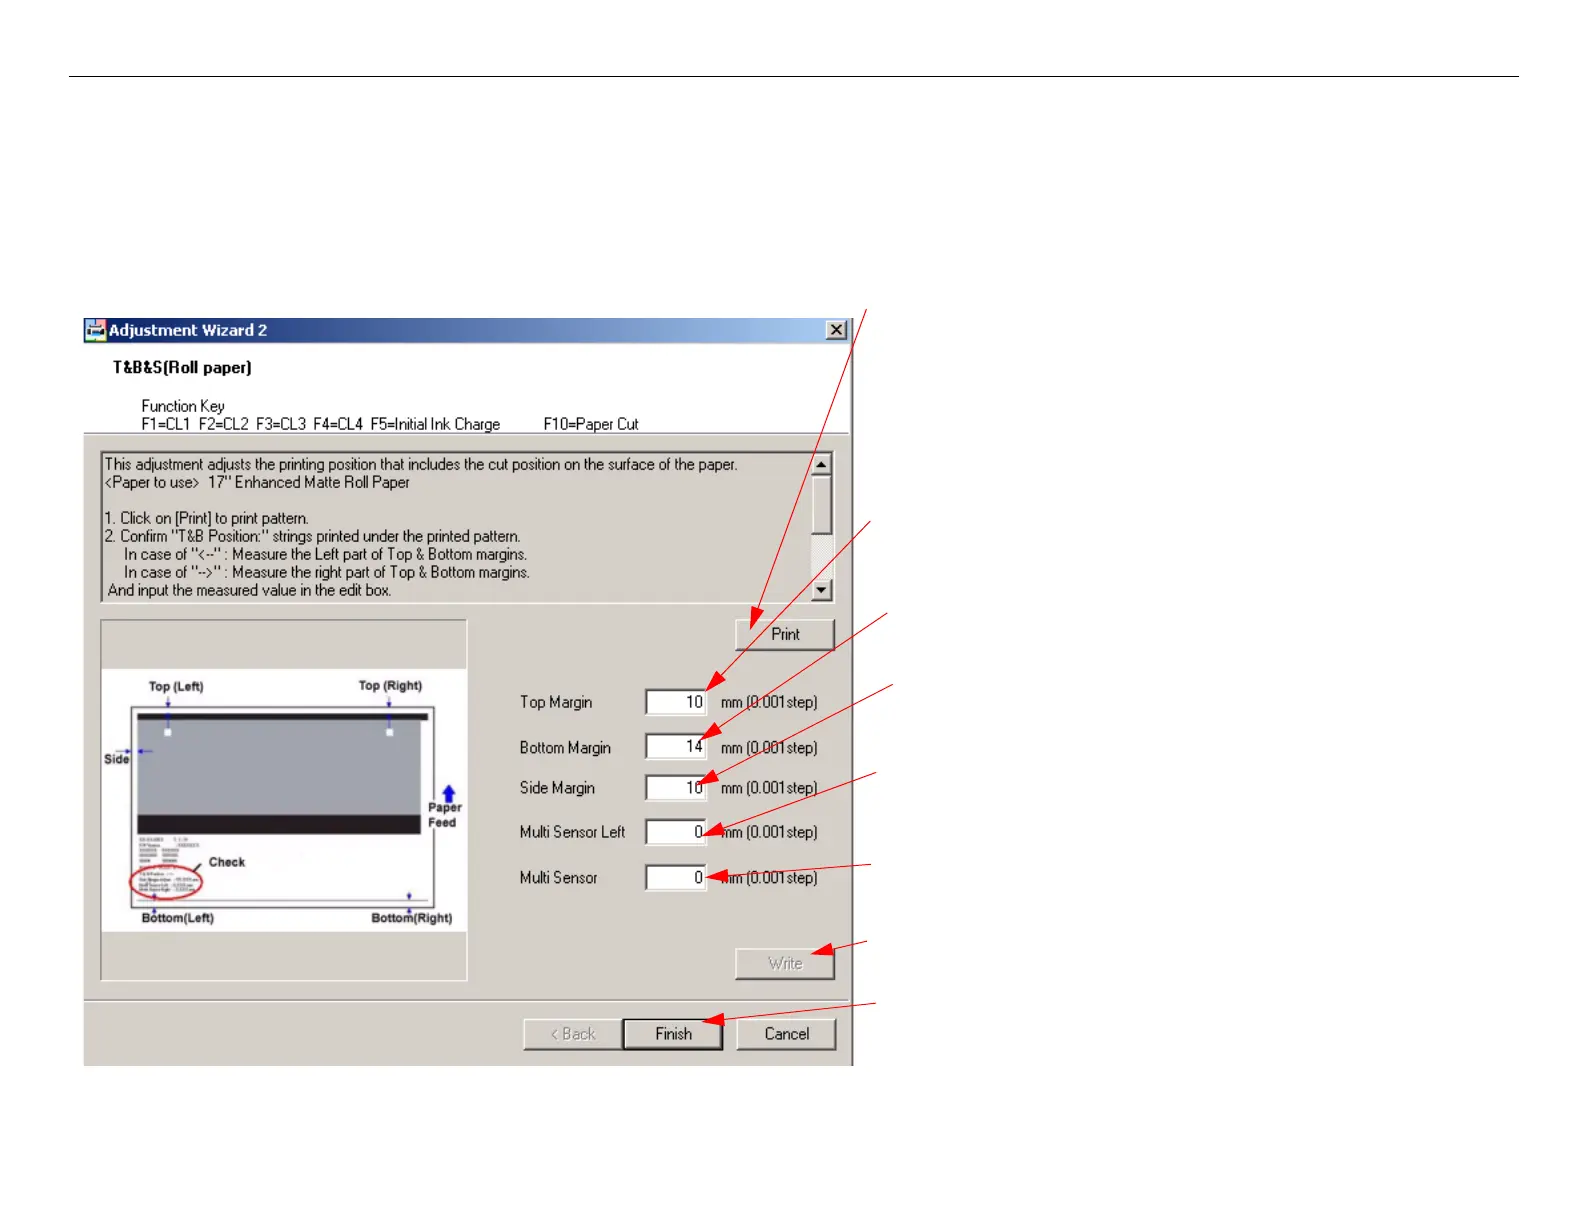Click the Adjustment Wizard 2 title icon
1584x1224 pixels.
coord(95,330)
